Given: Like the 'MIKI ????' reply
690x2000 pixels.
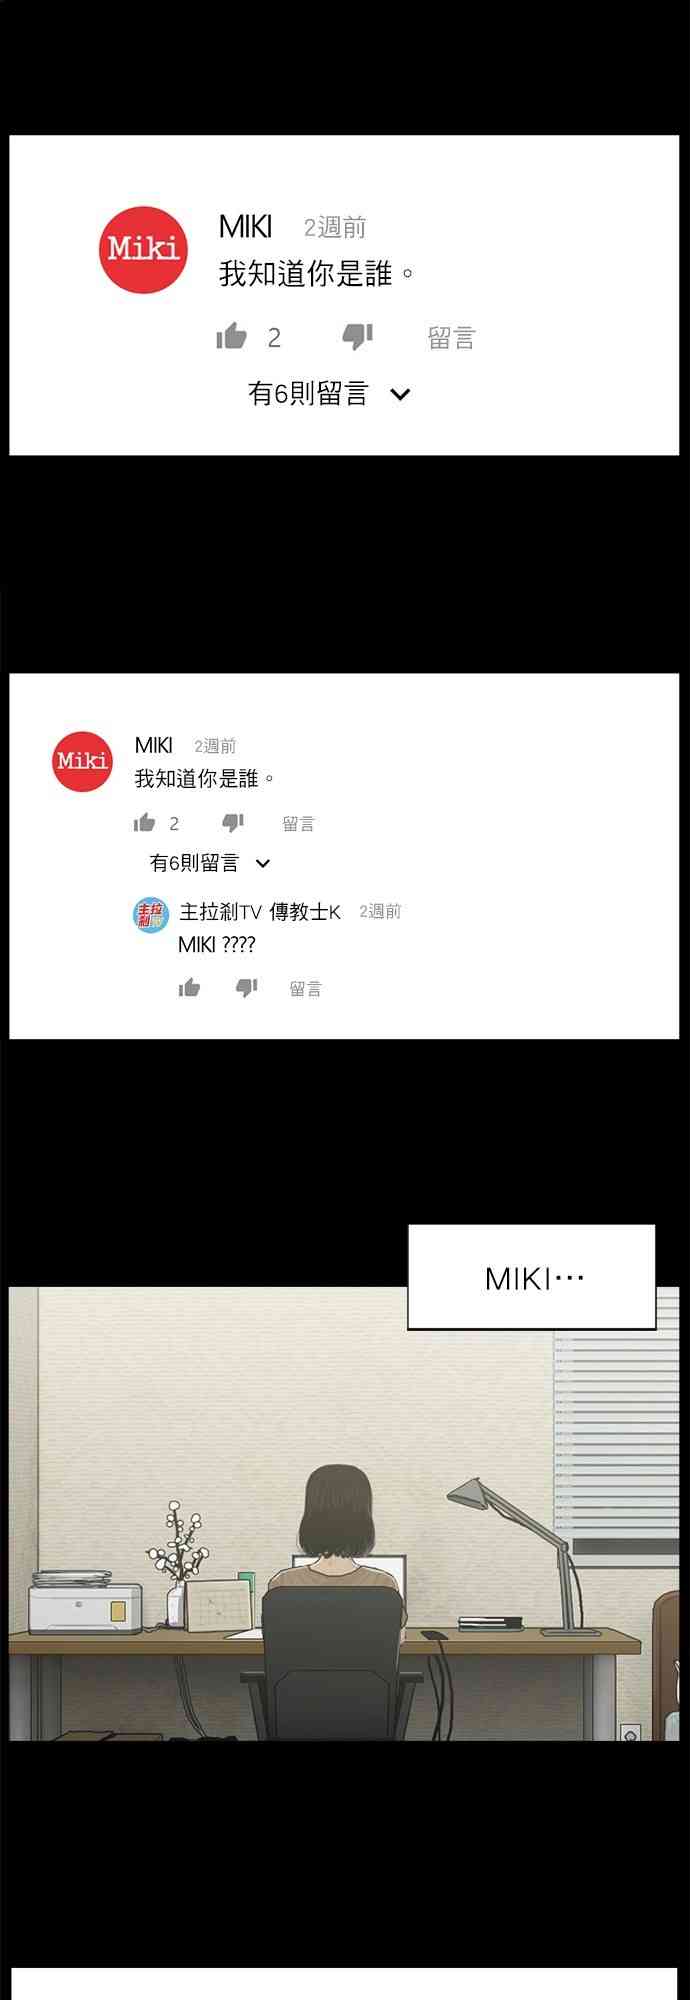Looking at the screenshot, I should tap(190, 988).
